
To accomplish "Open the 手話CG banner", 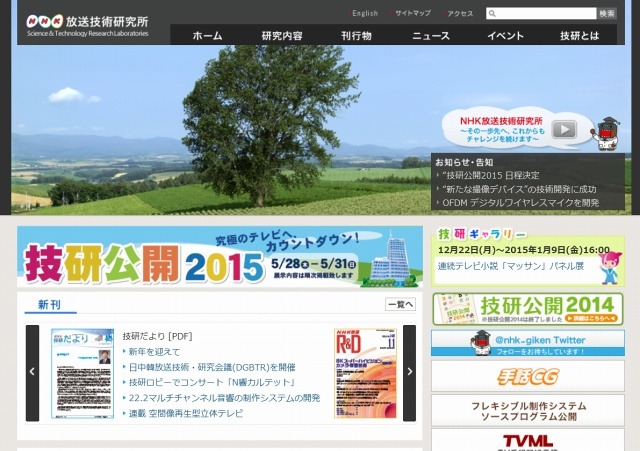I will click(x=527, y=377).
